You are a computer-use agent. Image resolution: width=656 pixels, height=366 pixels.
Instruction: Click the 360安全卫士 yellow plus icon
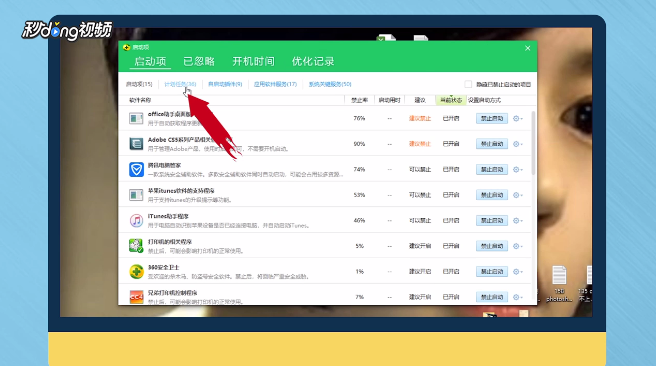point(136,271)
